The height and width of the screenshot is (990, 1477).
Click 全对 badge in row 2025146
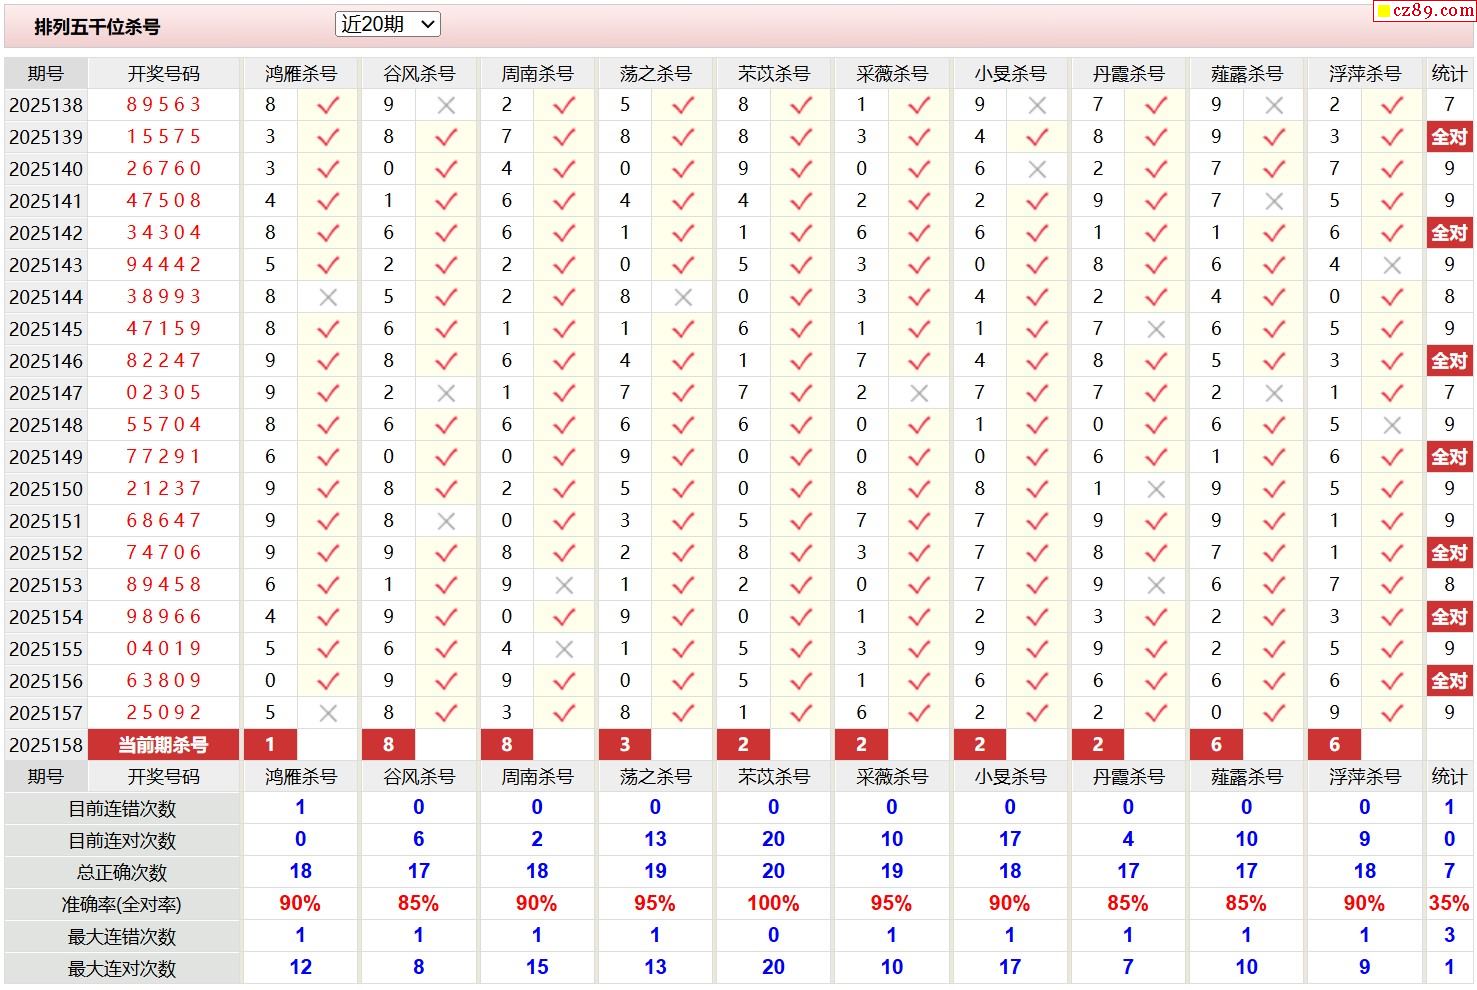tap(1449, 361)
